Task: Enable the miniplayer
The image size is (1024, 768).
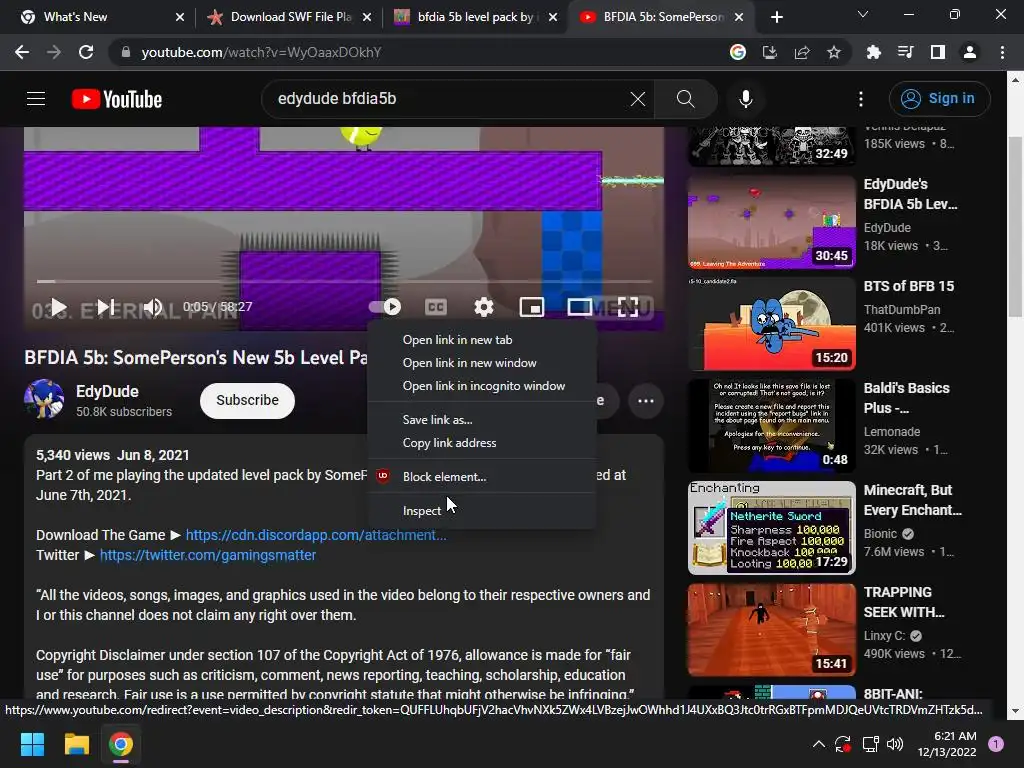Action: click(532, 307)
